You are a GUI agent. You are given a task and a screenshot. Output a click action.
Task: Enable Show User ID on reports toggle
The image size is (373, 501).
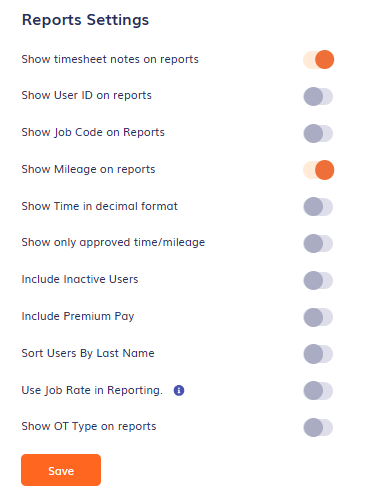[318, 96]
